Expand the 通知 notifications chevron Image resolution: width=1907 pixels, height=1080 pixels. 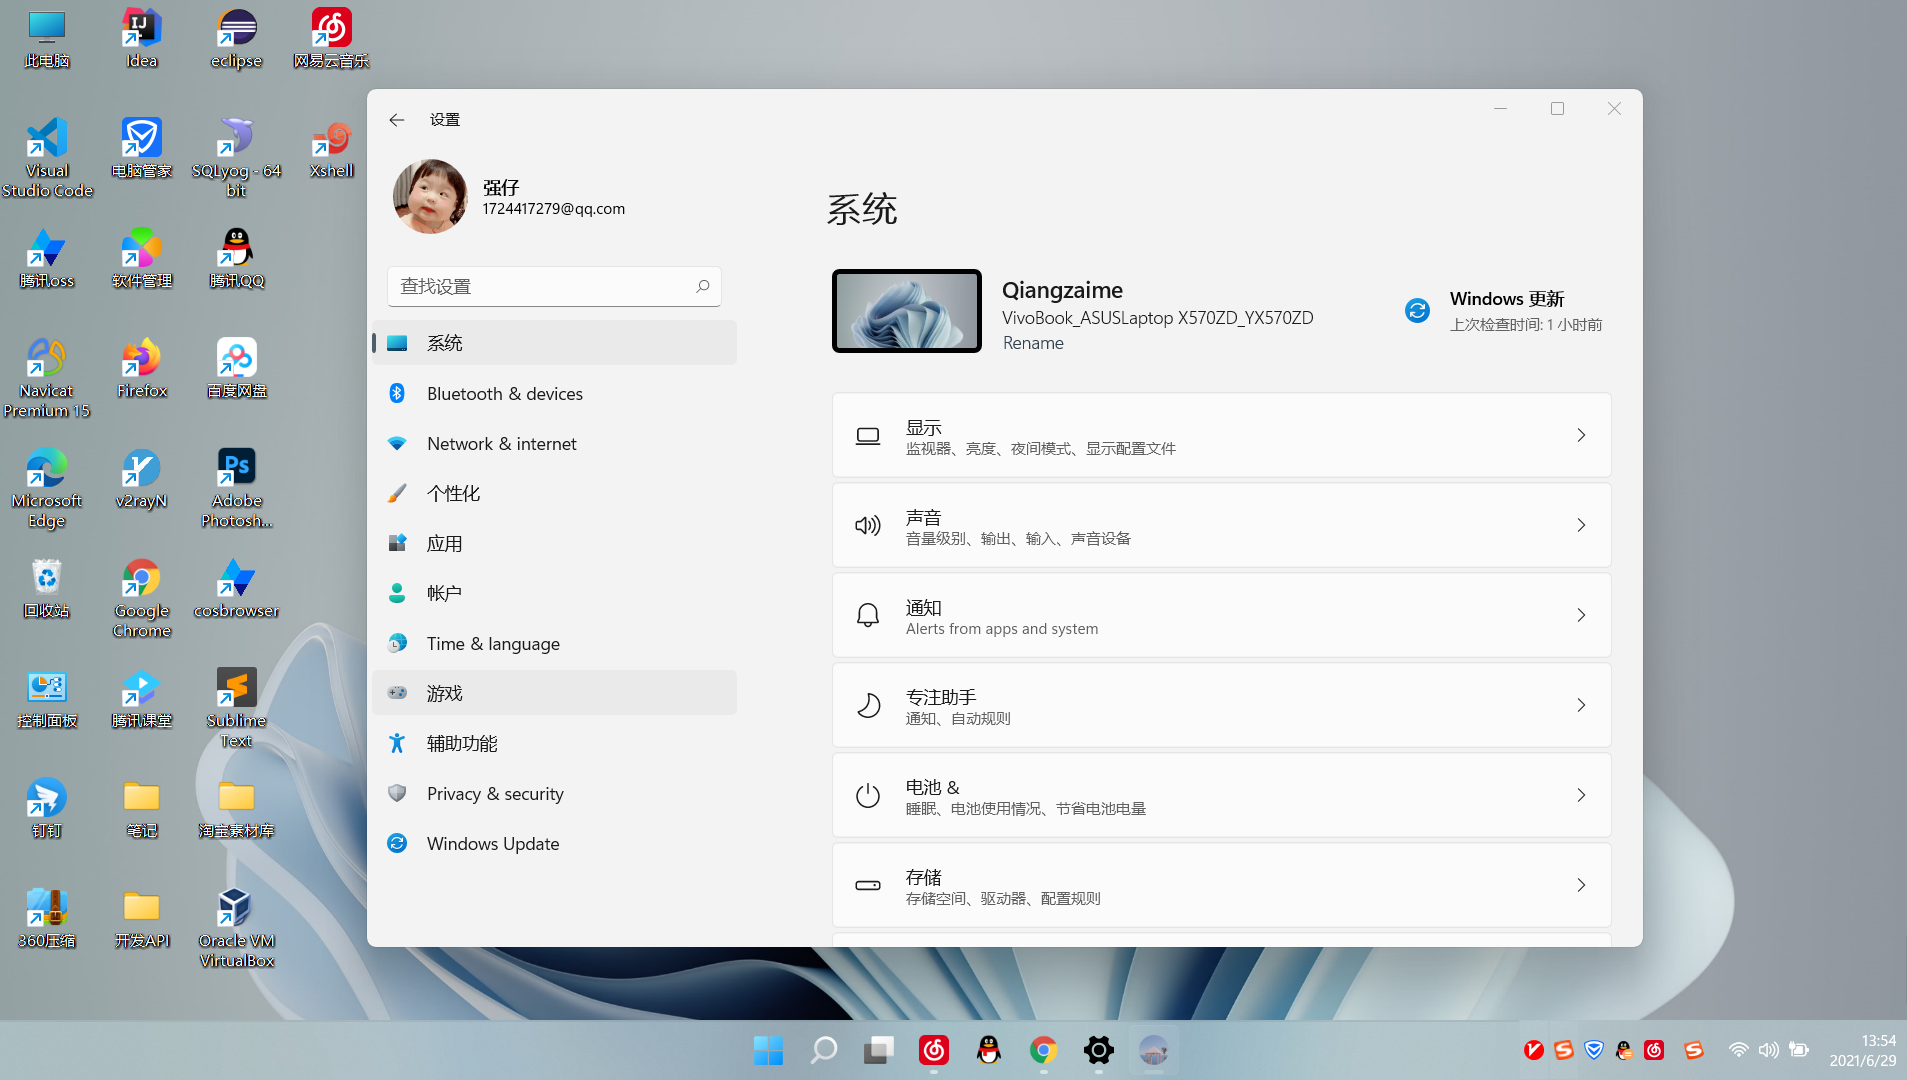(x=1581, y=615)
